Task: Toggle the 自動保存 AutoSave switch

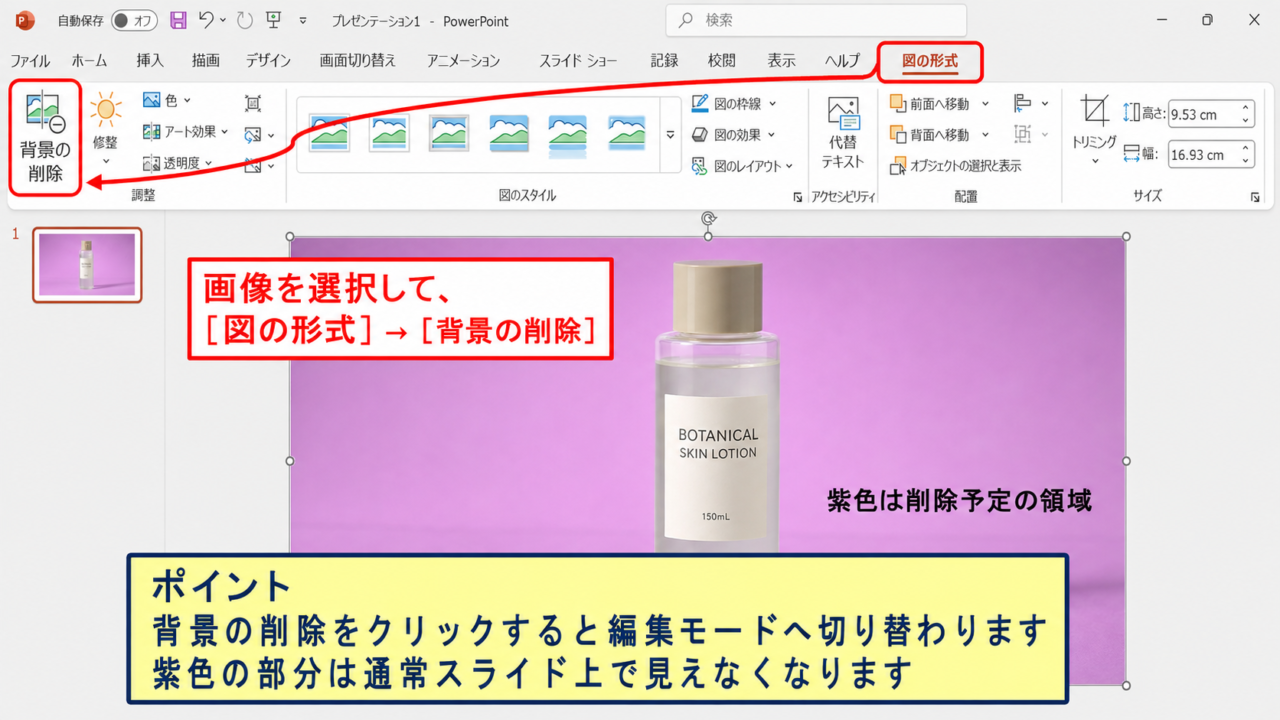Action: pyautogui.click(x=134, y=21)
